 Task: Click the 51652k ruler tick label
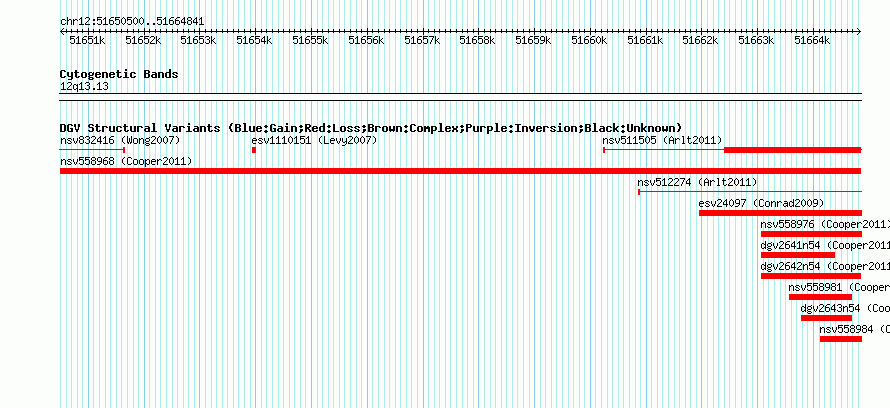click(x=143, y=40)
